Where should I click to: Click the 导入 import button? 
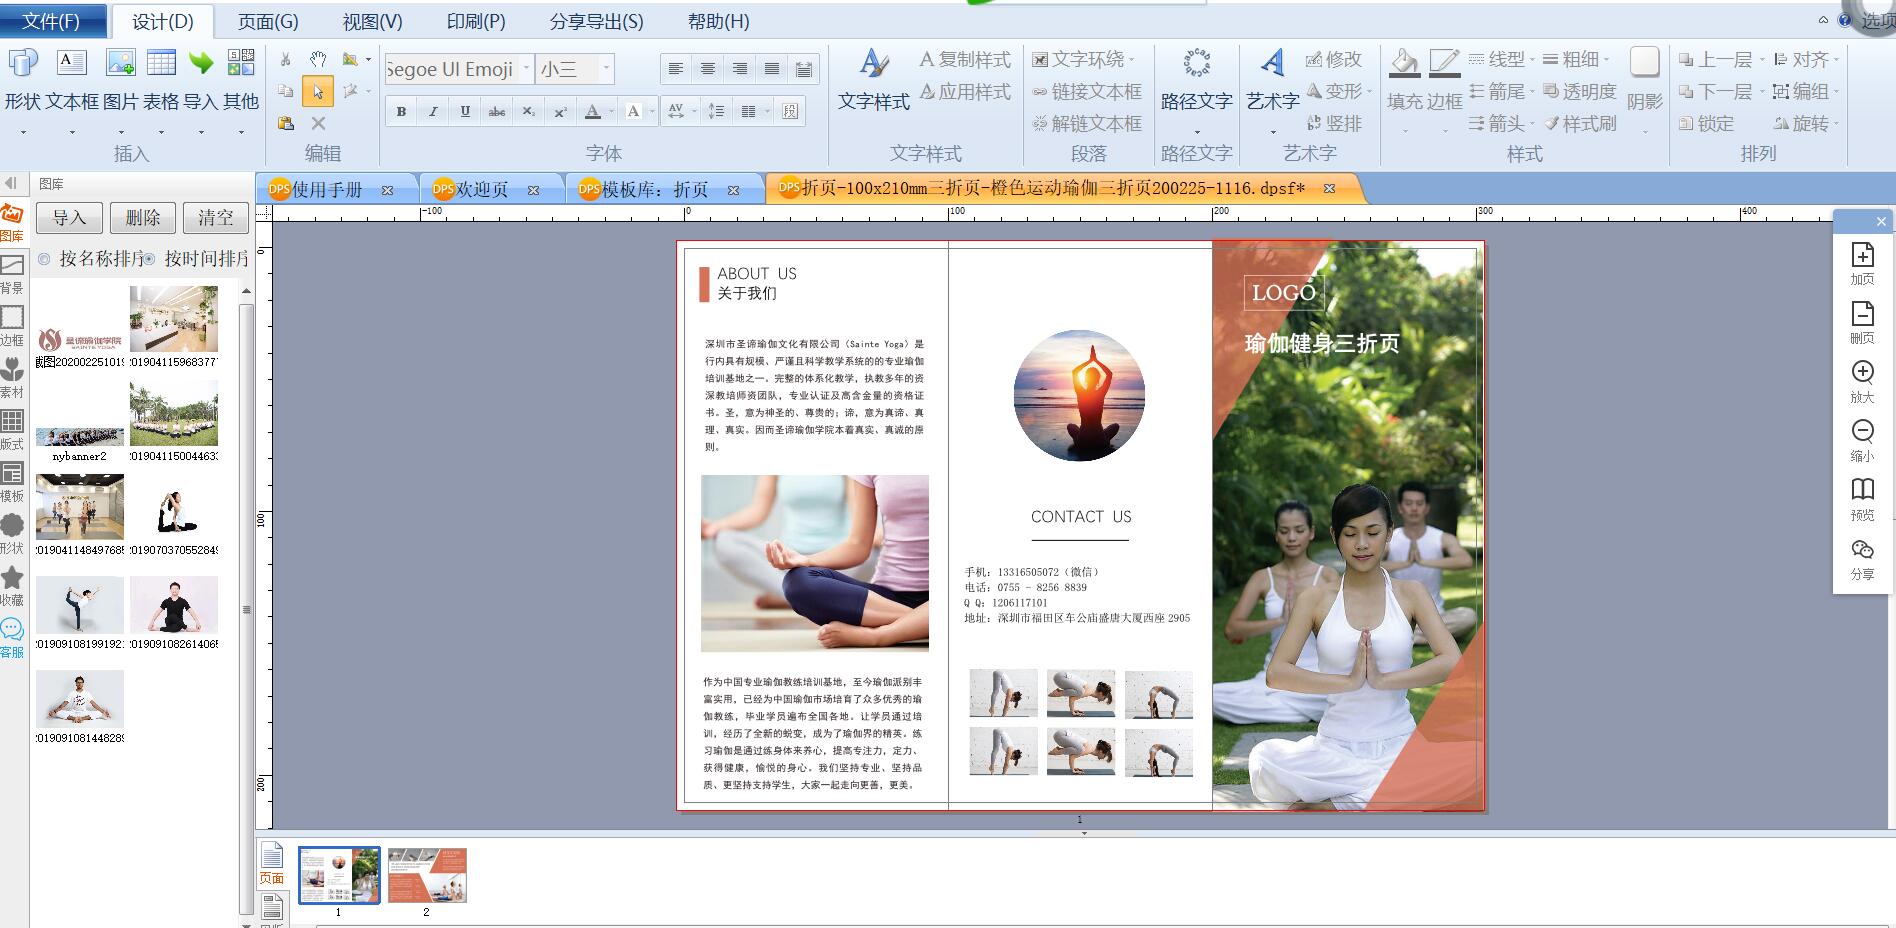[69, 218]
